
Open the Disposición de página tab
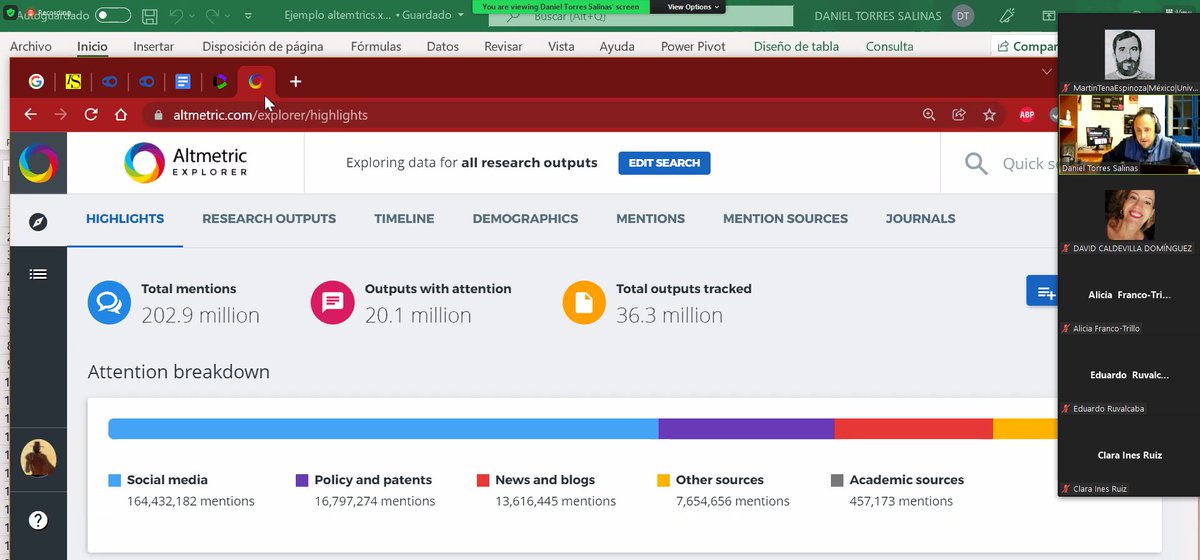[x=265, y=46]
